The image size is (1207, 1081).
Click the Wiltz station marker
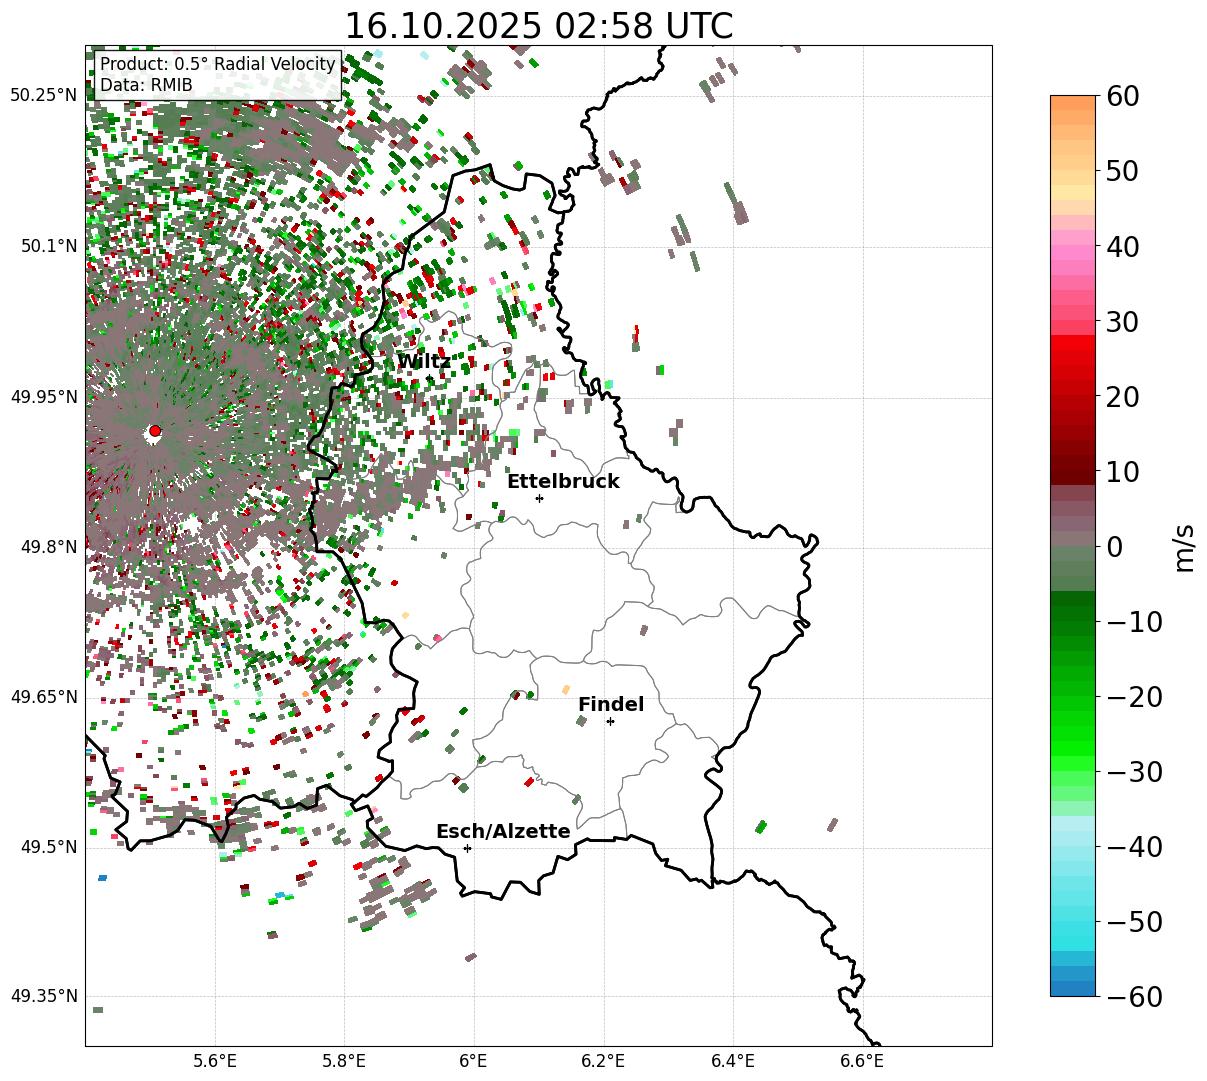click(x=429, y=377)
